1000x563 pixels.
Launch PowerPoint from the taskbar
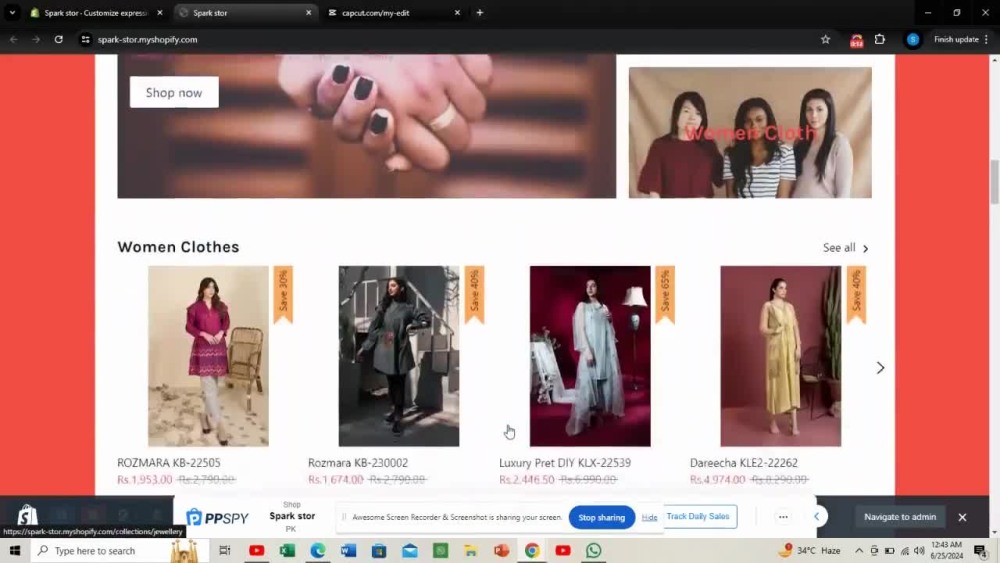coord(501,550)
